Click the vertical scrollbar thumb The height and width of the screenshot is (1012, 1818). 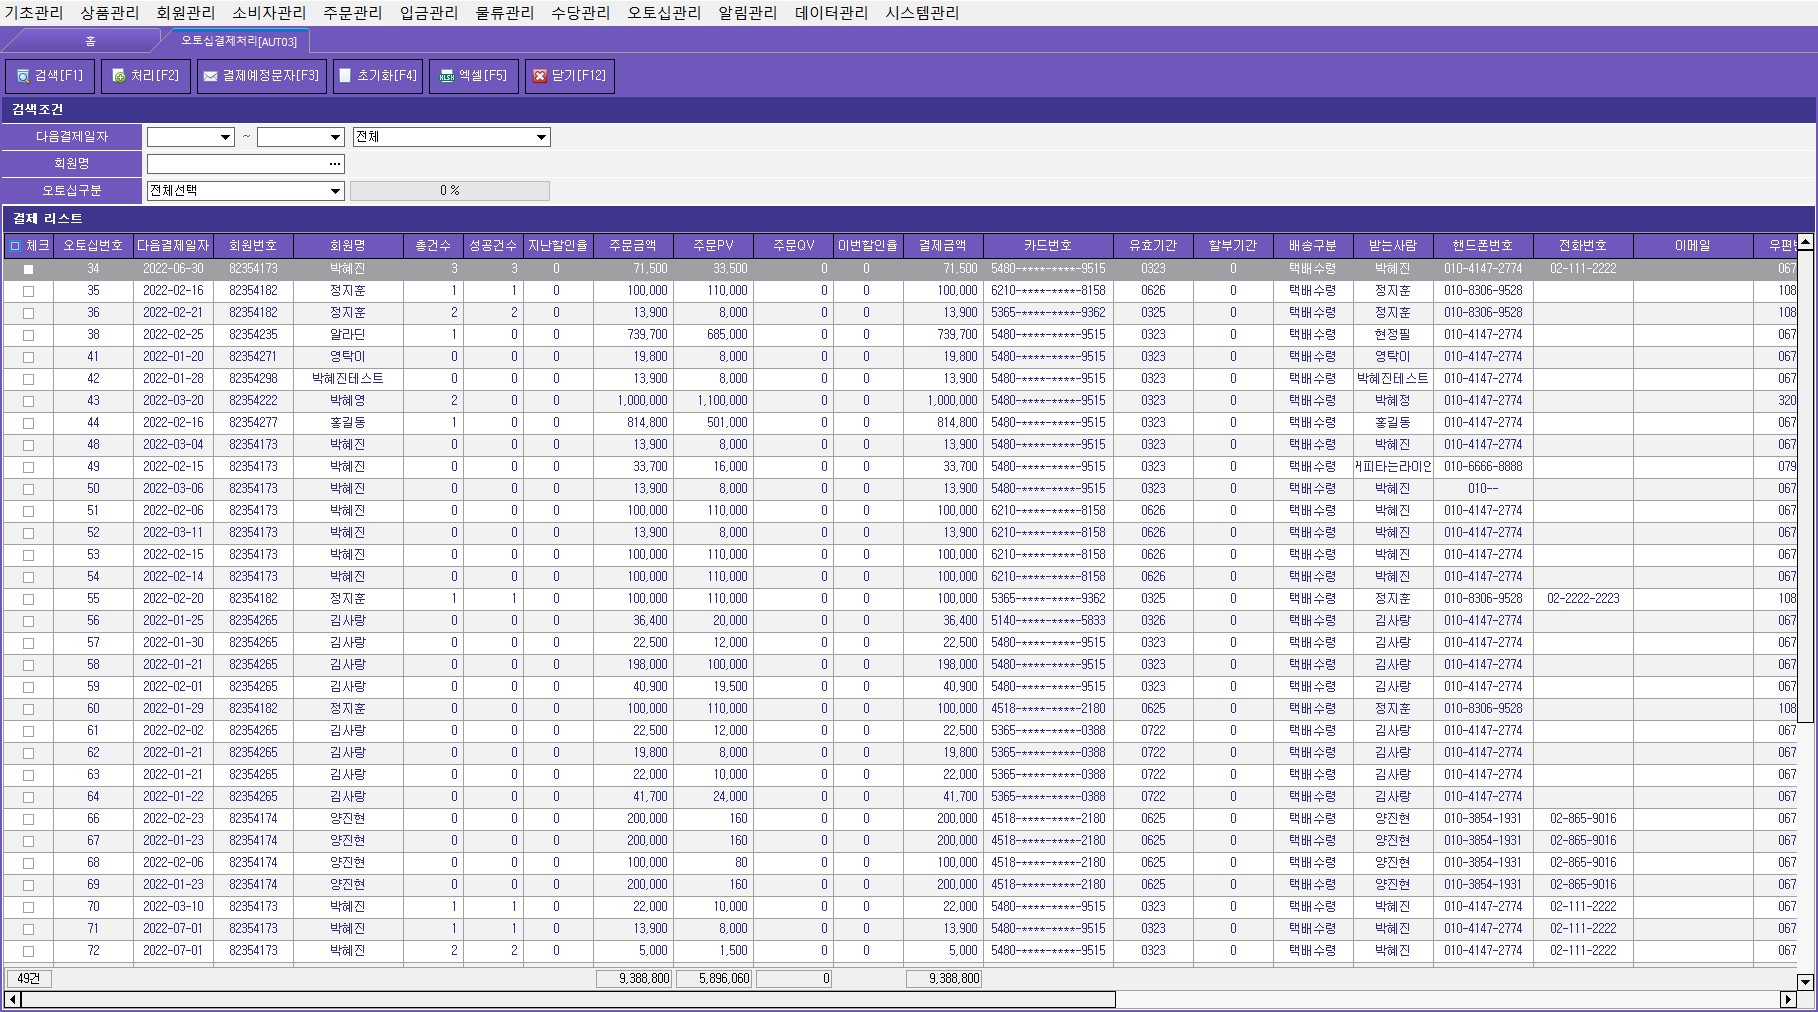(1805, 485)
